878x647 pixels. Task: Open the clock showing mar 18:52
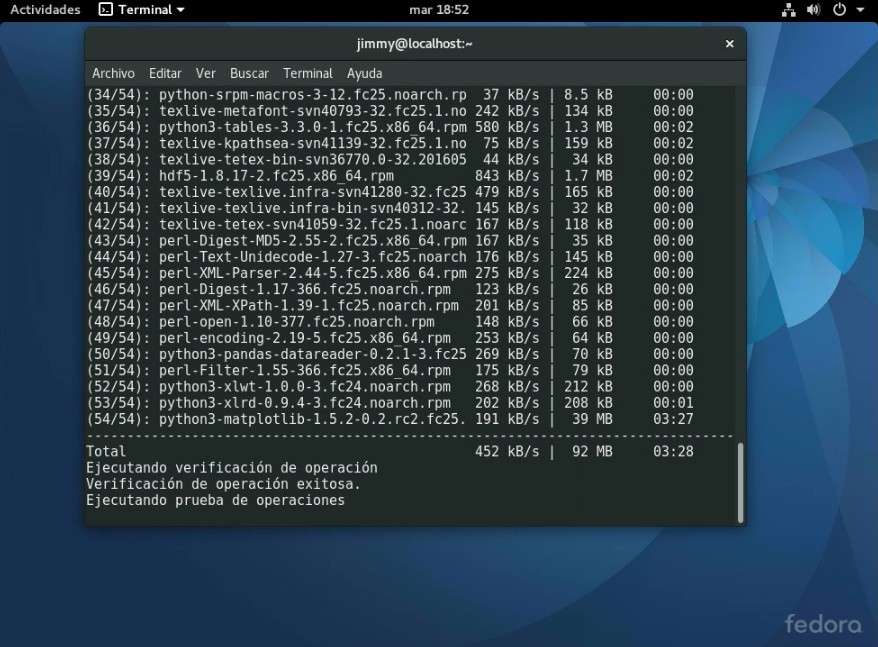tap(439, 10)
